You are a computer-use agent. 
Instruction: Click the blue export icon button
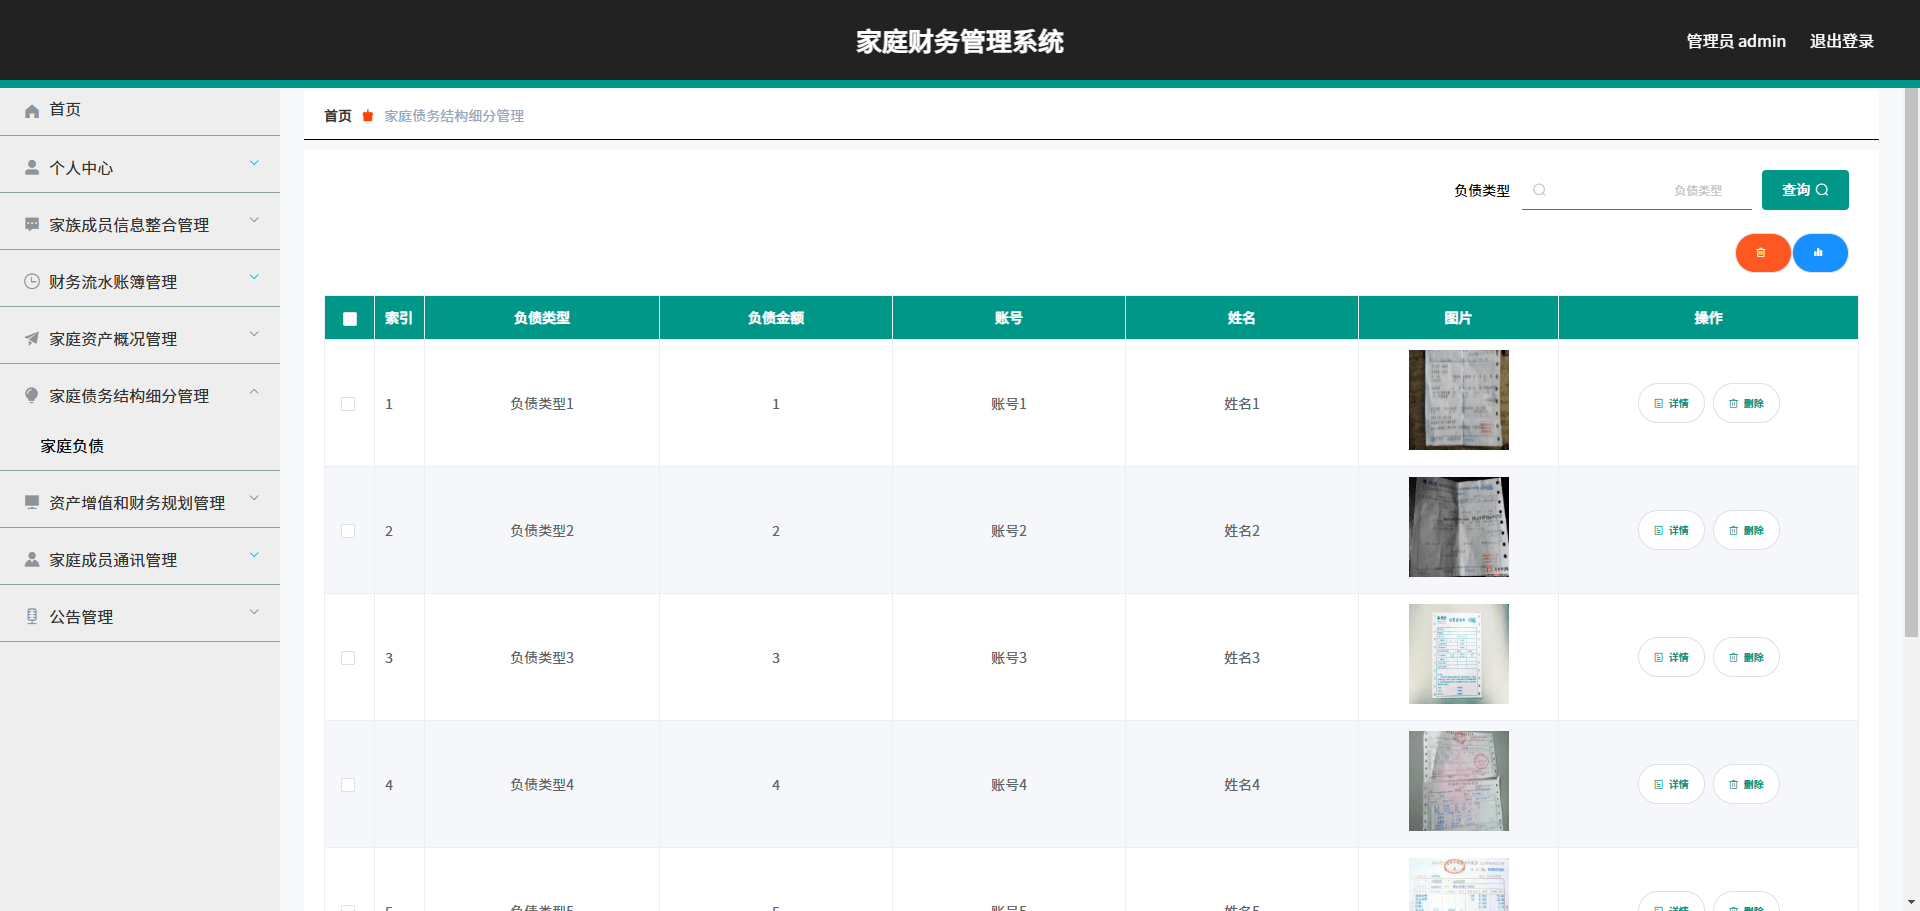tap(1820, 253)
